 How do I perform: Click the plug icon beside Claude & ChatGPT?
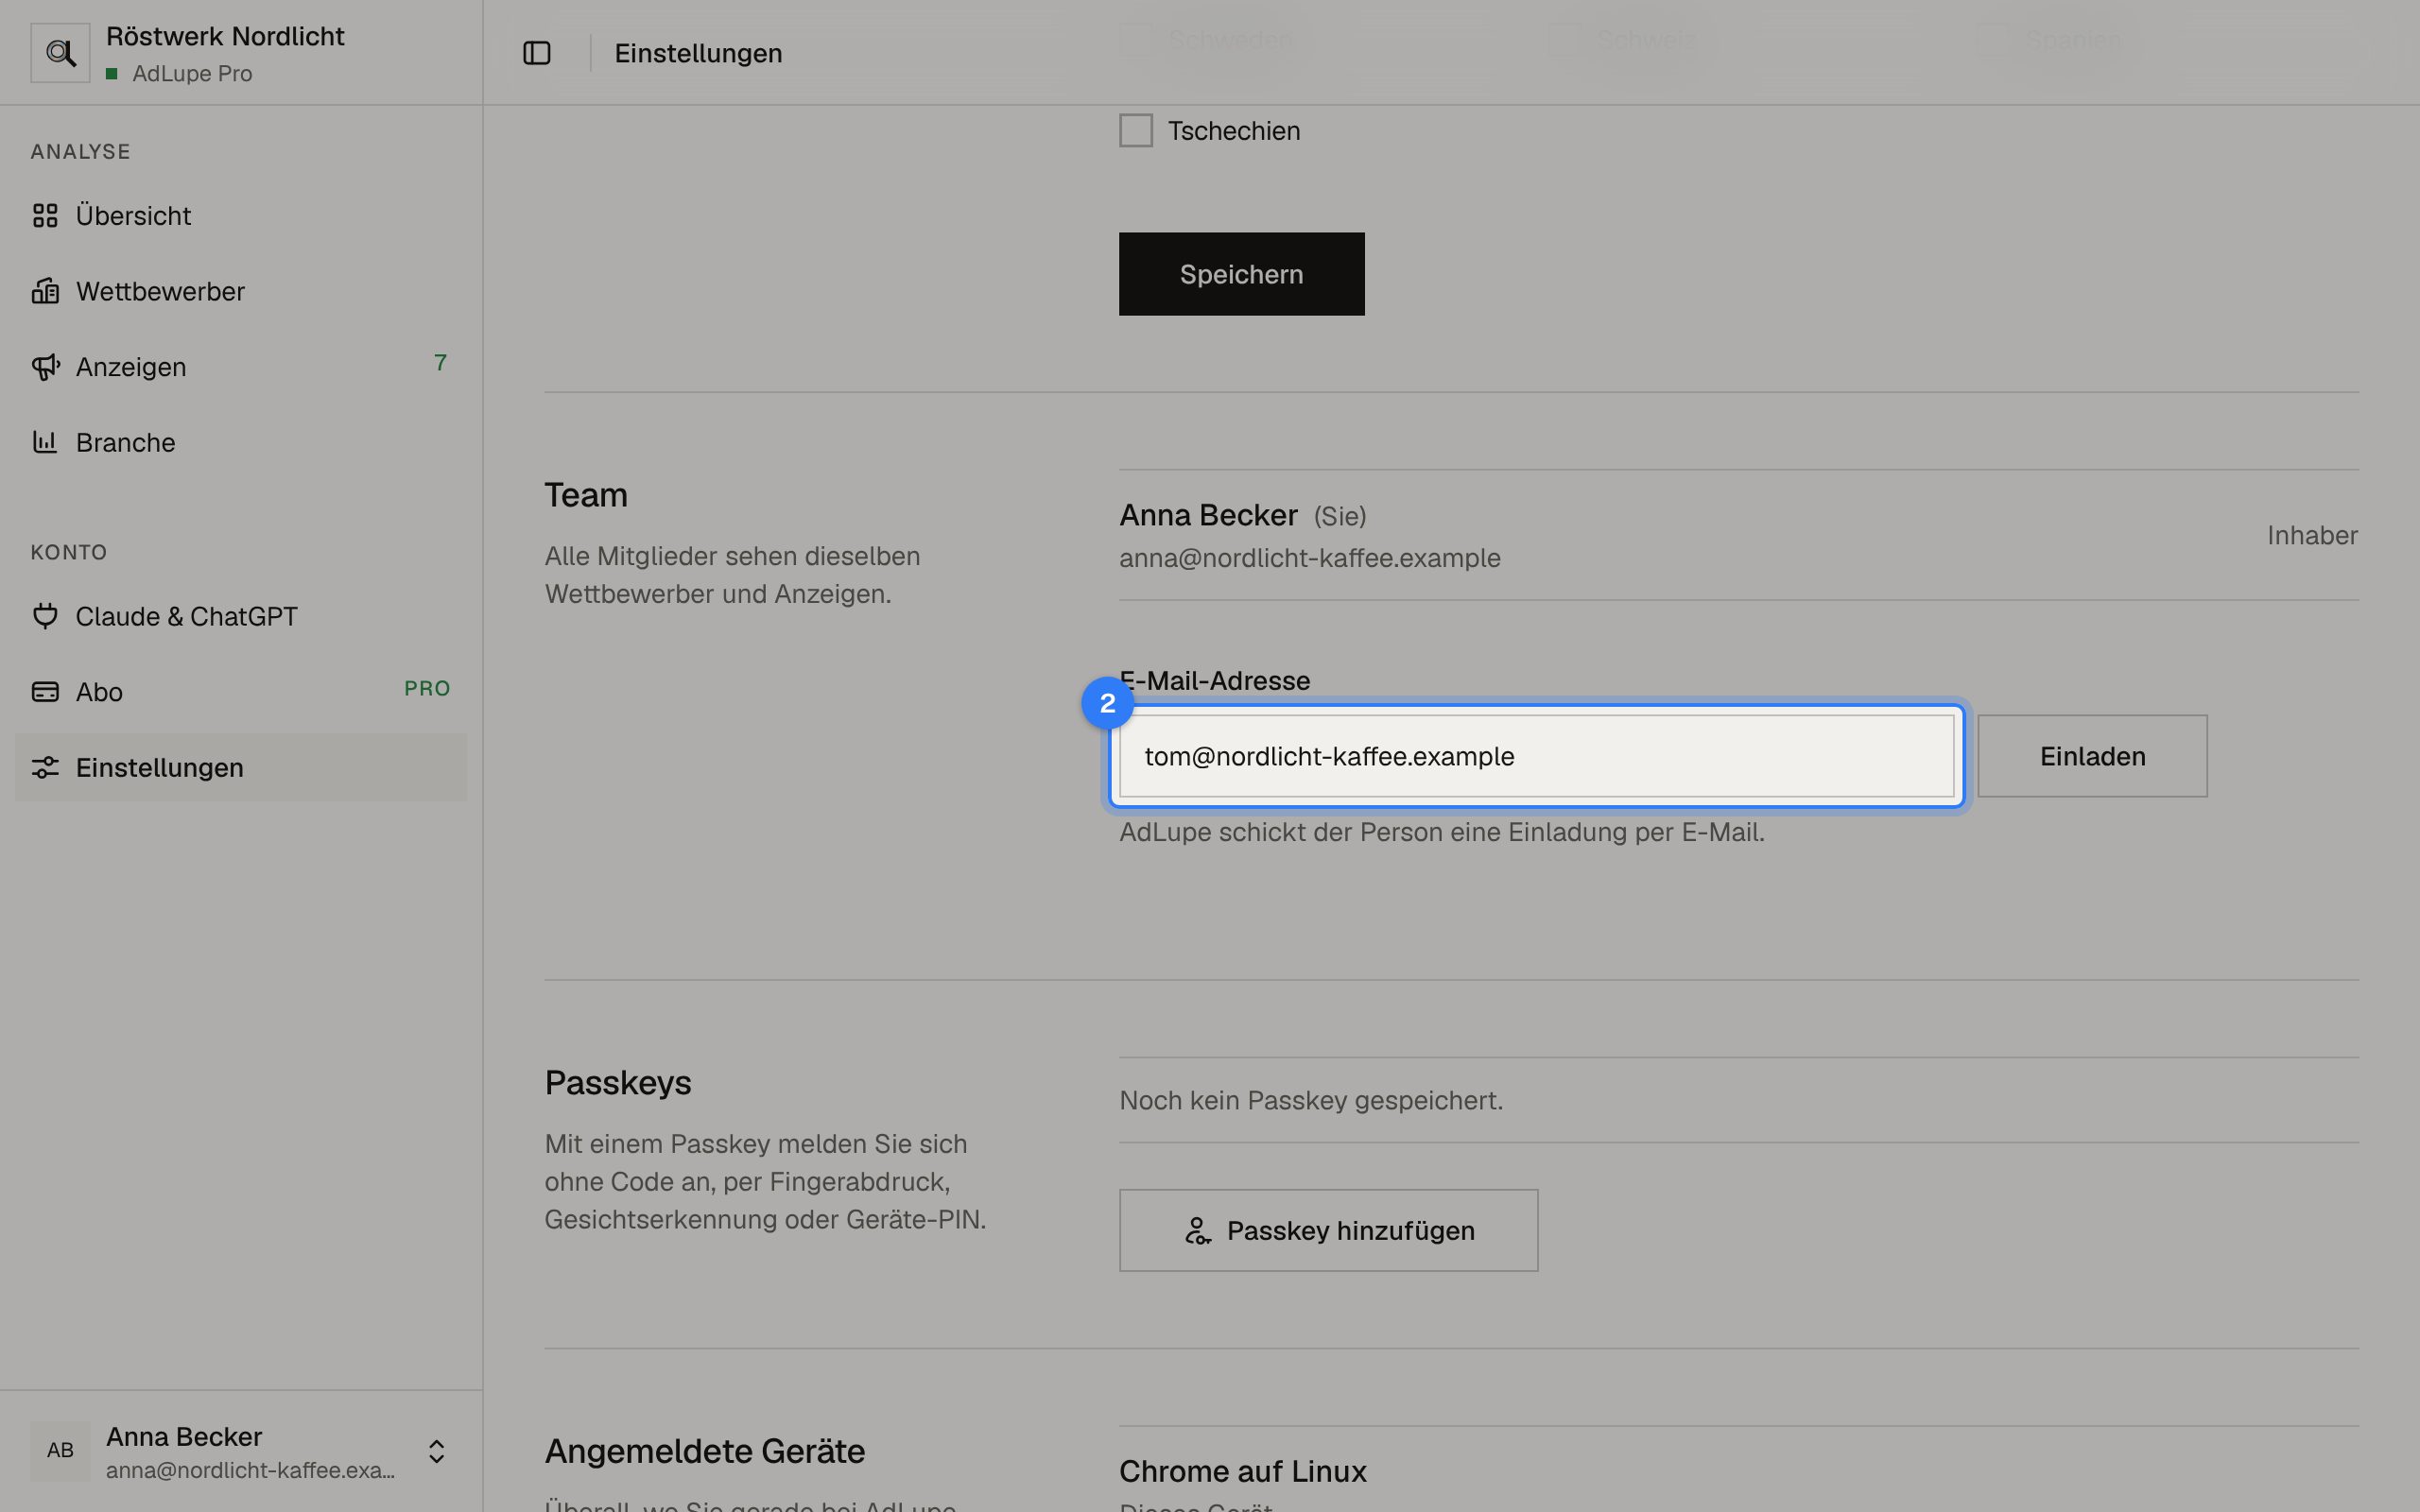point(45,616)
